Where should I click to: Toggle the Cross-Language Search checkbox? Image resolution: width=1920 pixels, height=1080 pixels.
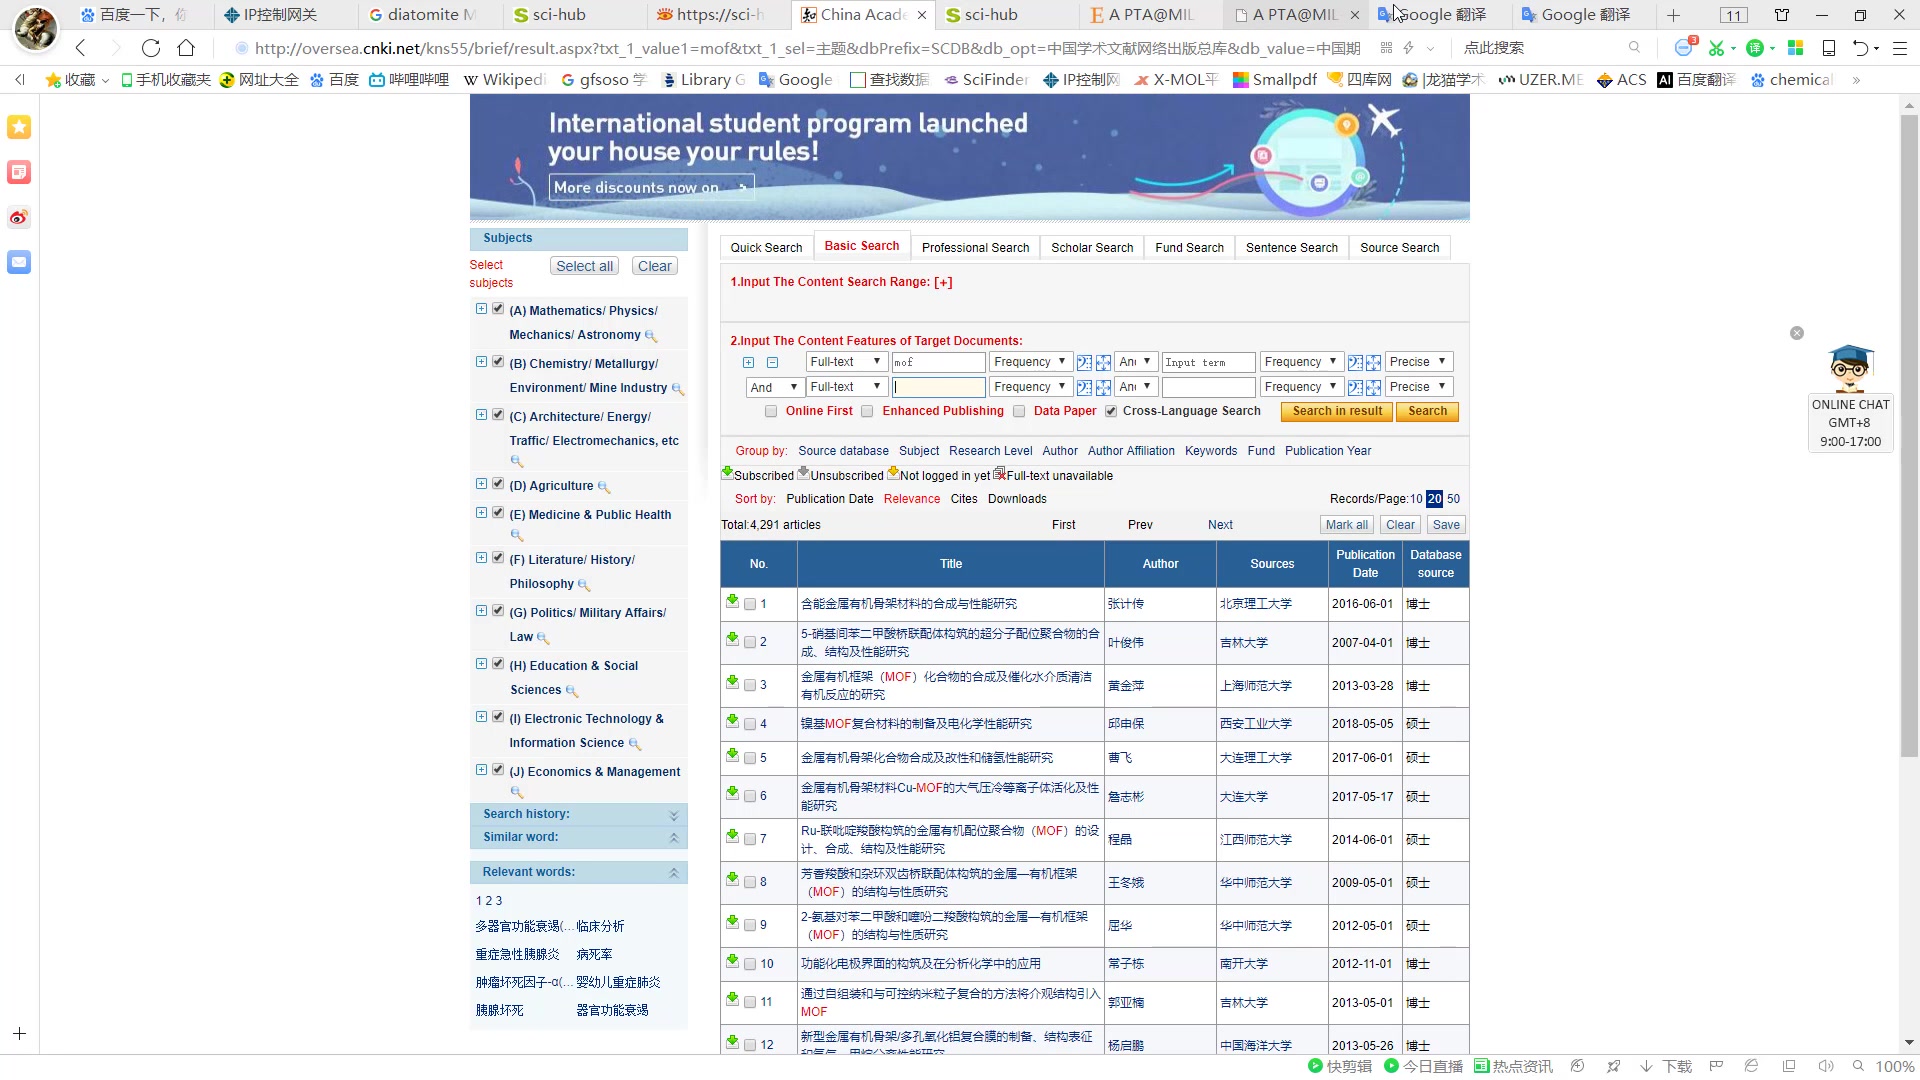(1112, 410)
